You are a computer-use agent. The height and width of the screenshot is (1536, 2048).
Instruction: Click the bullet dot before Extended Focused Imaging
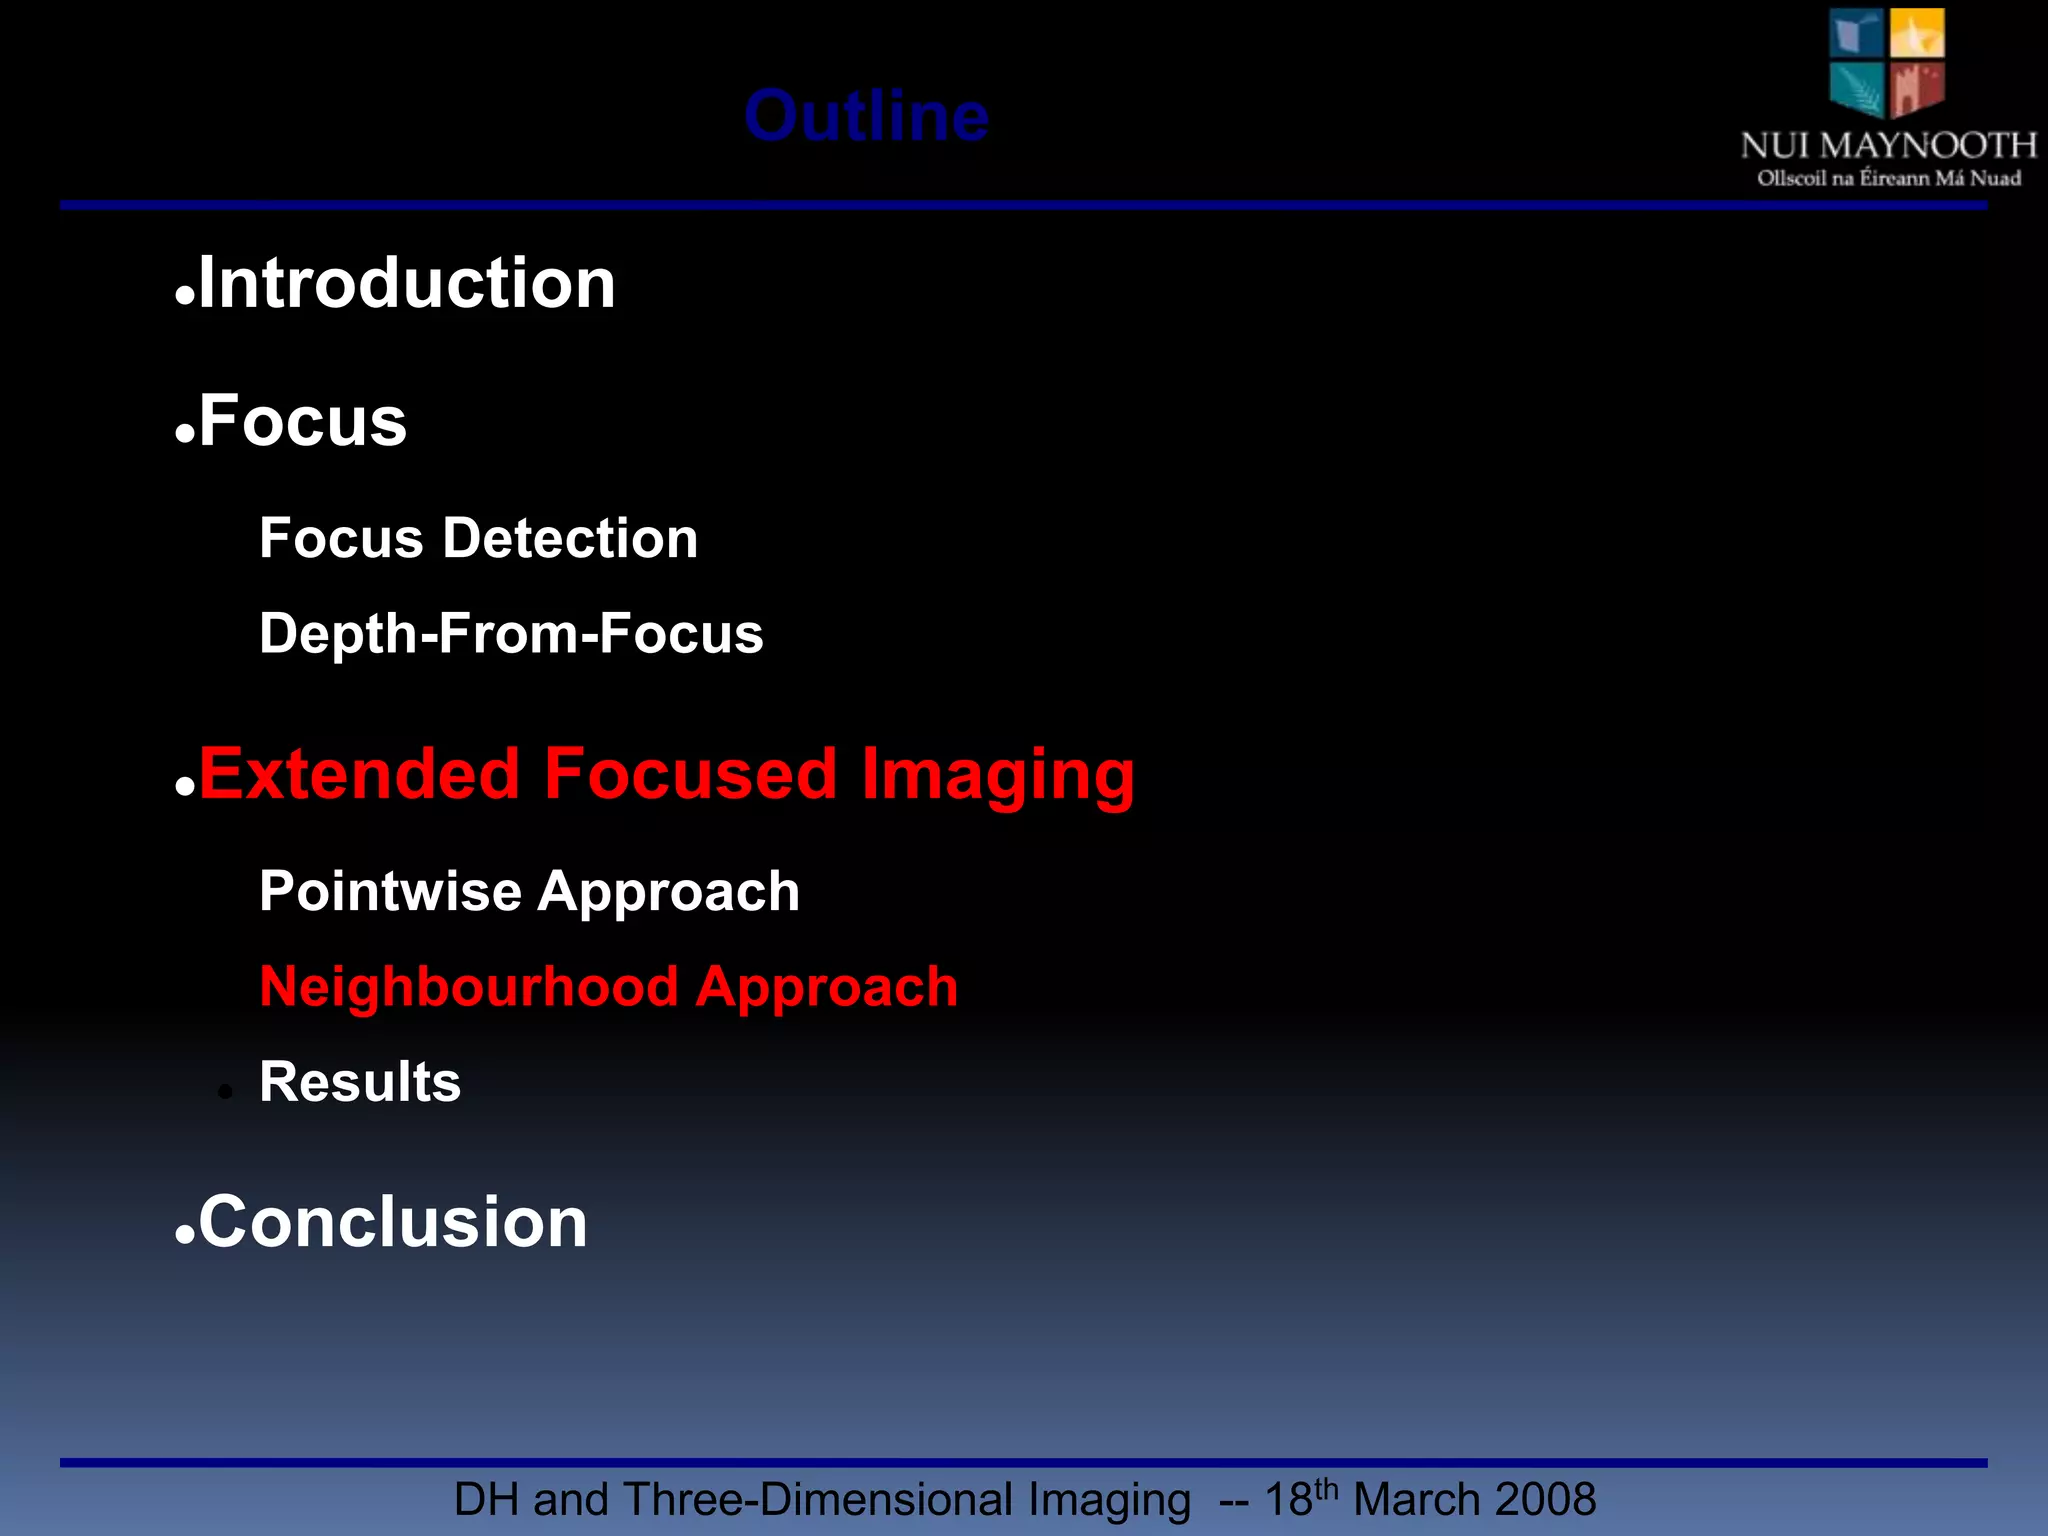coord(184,787)
